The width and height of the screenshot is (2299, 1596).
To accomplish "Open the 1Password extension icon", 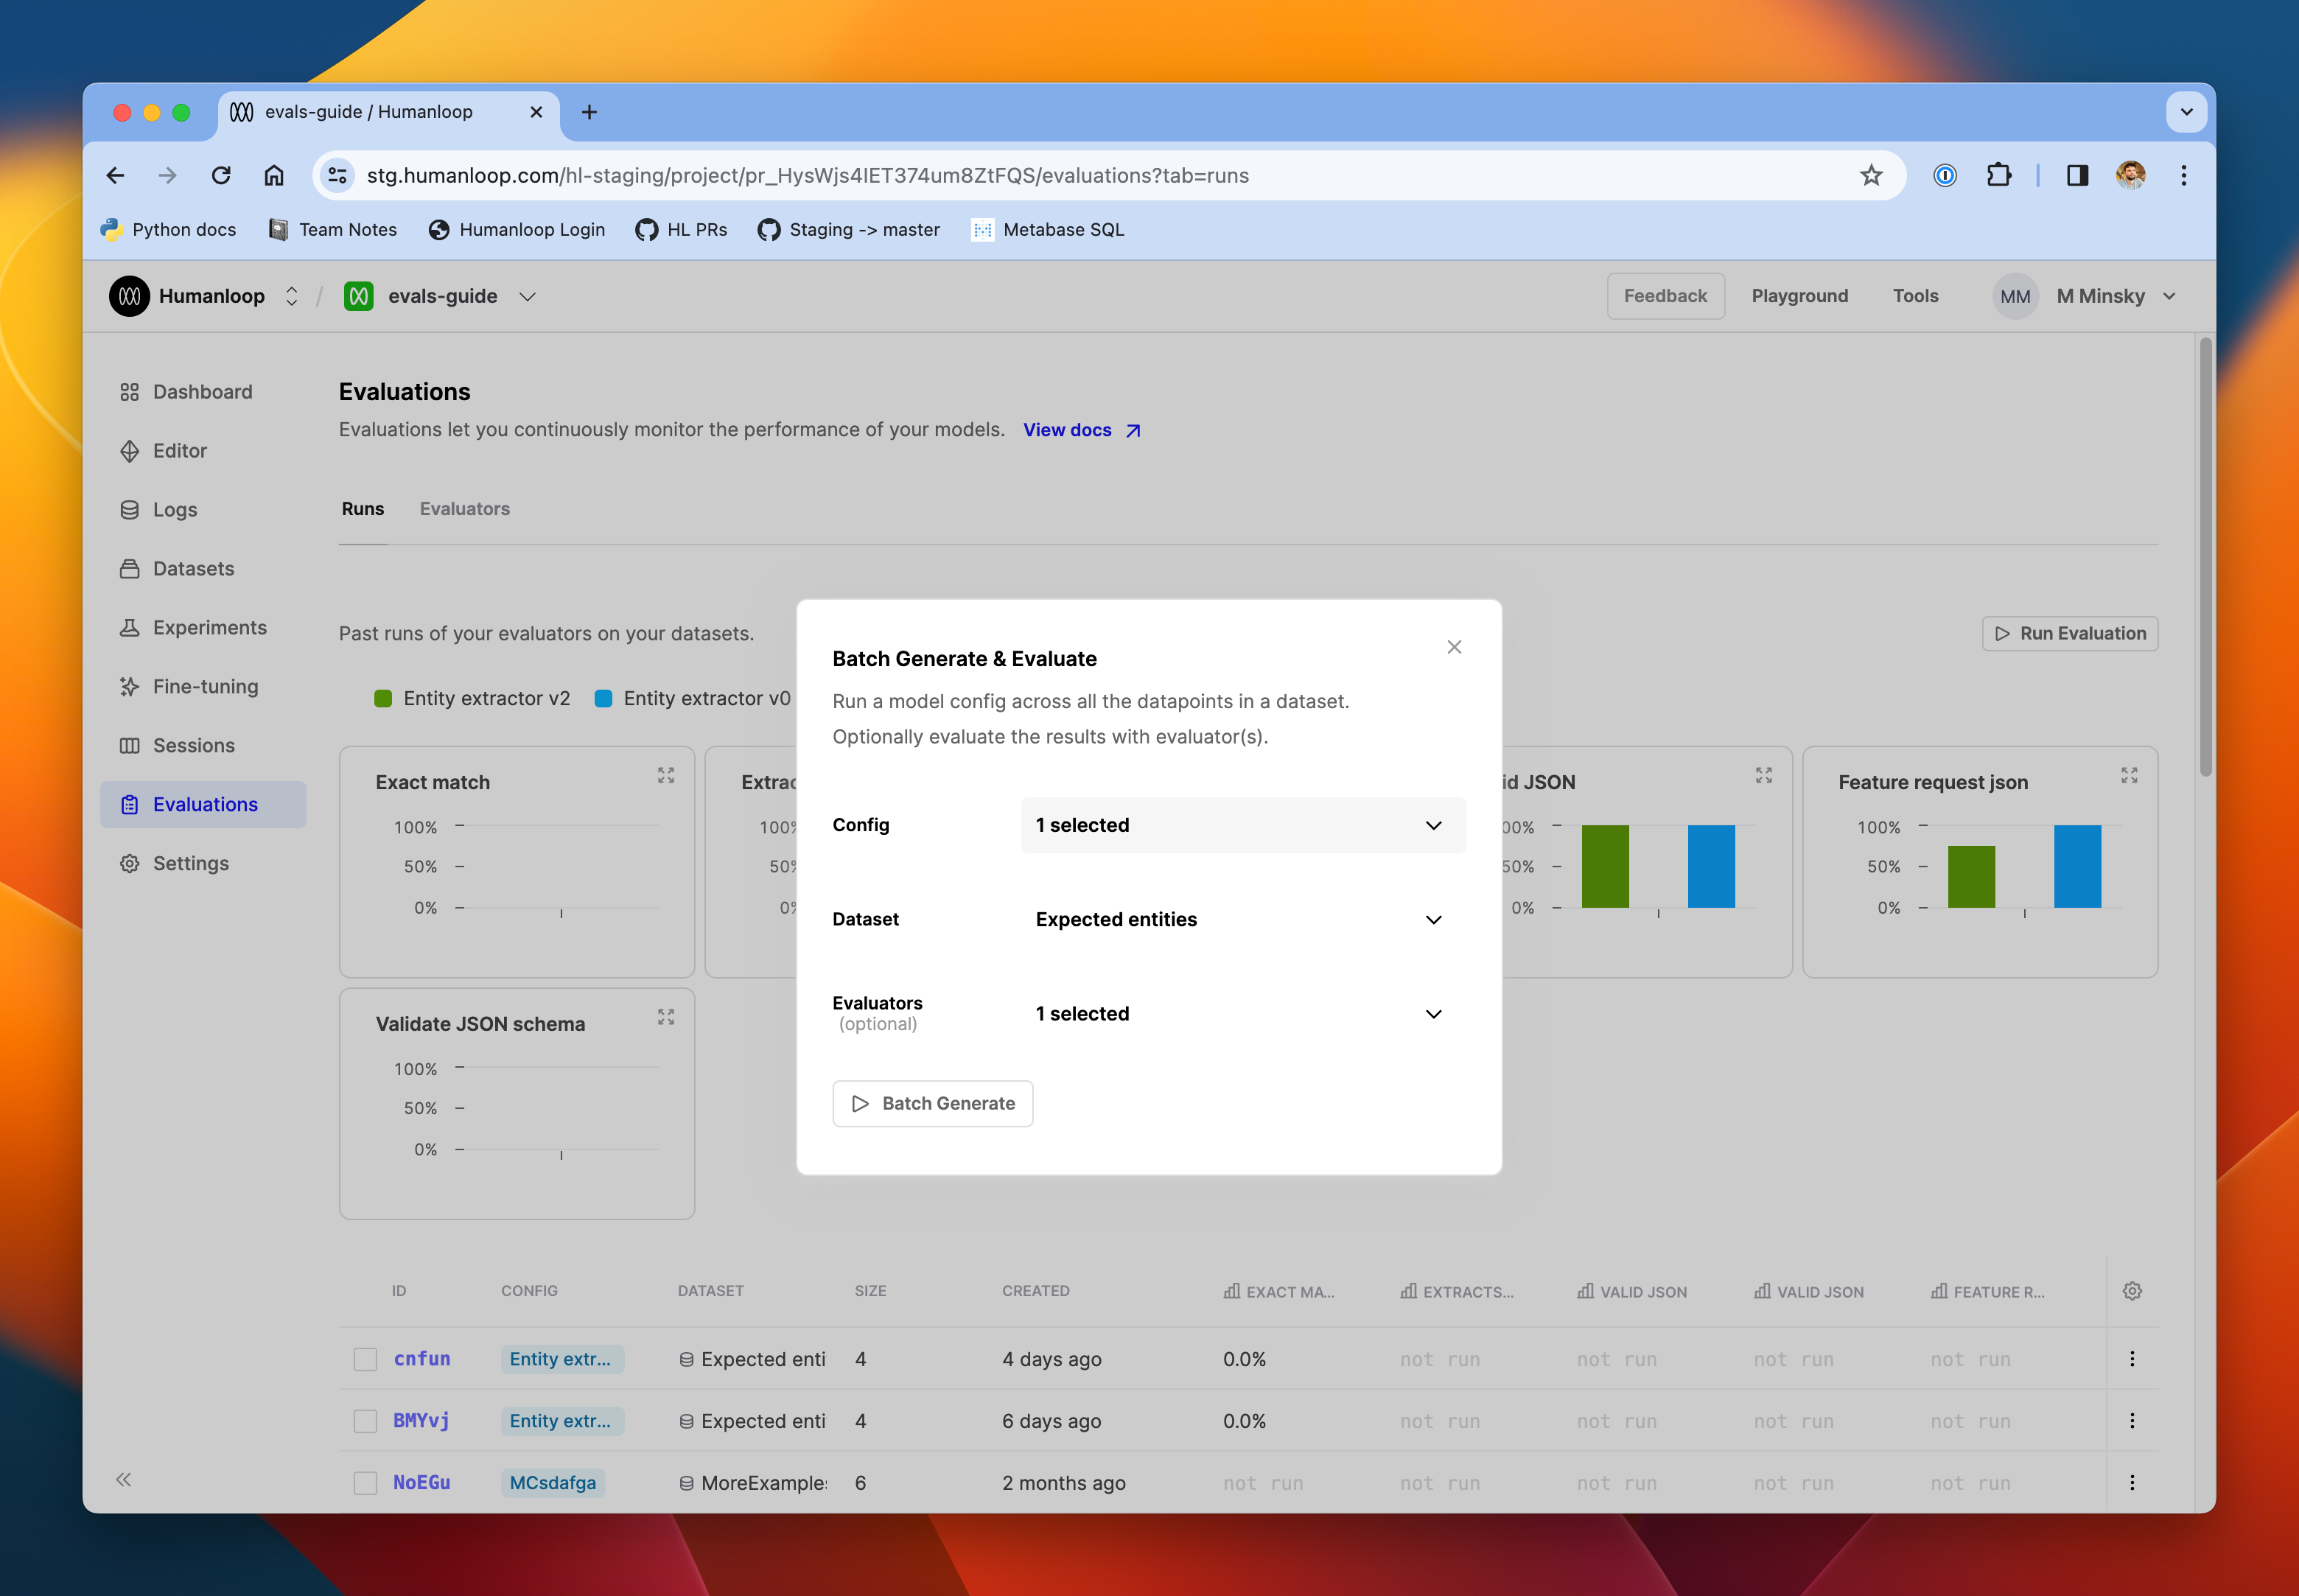I will [1944, 176].
